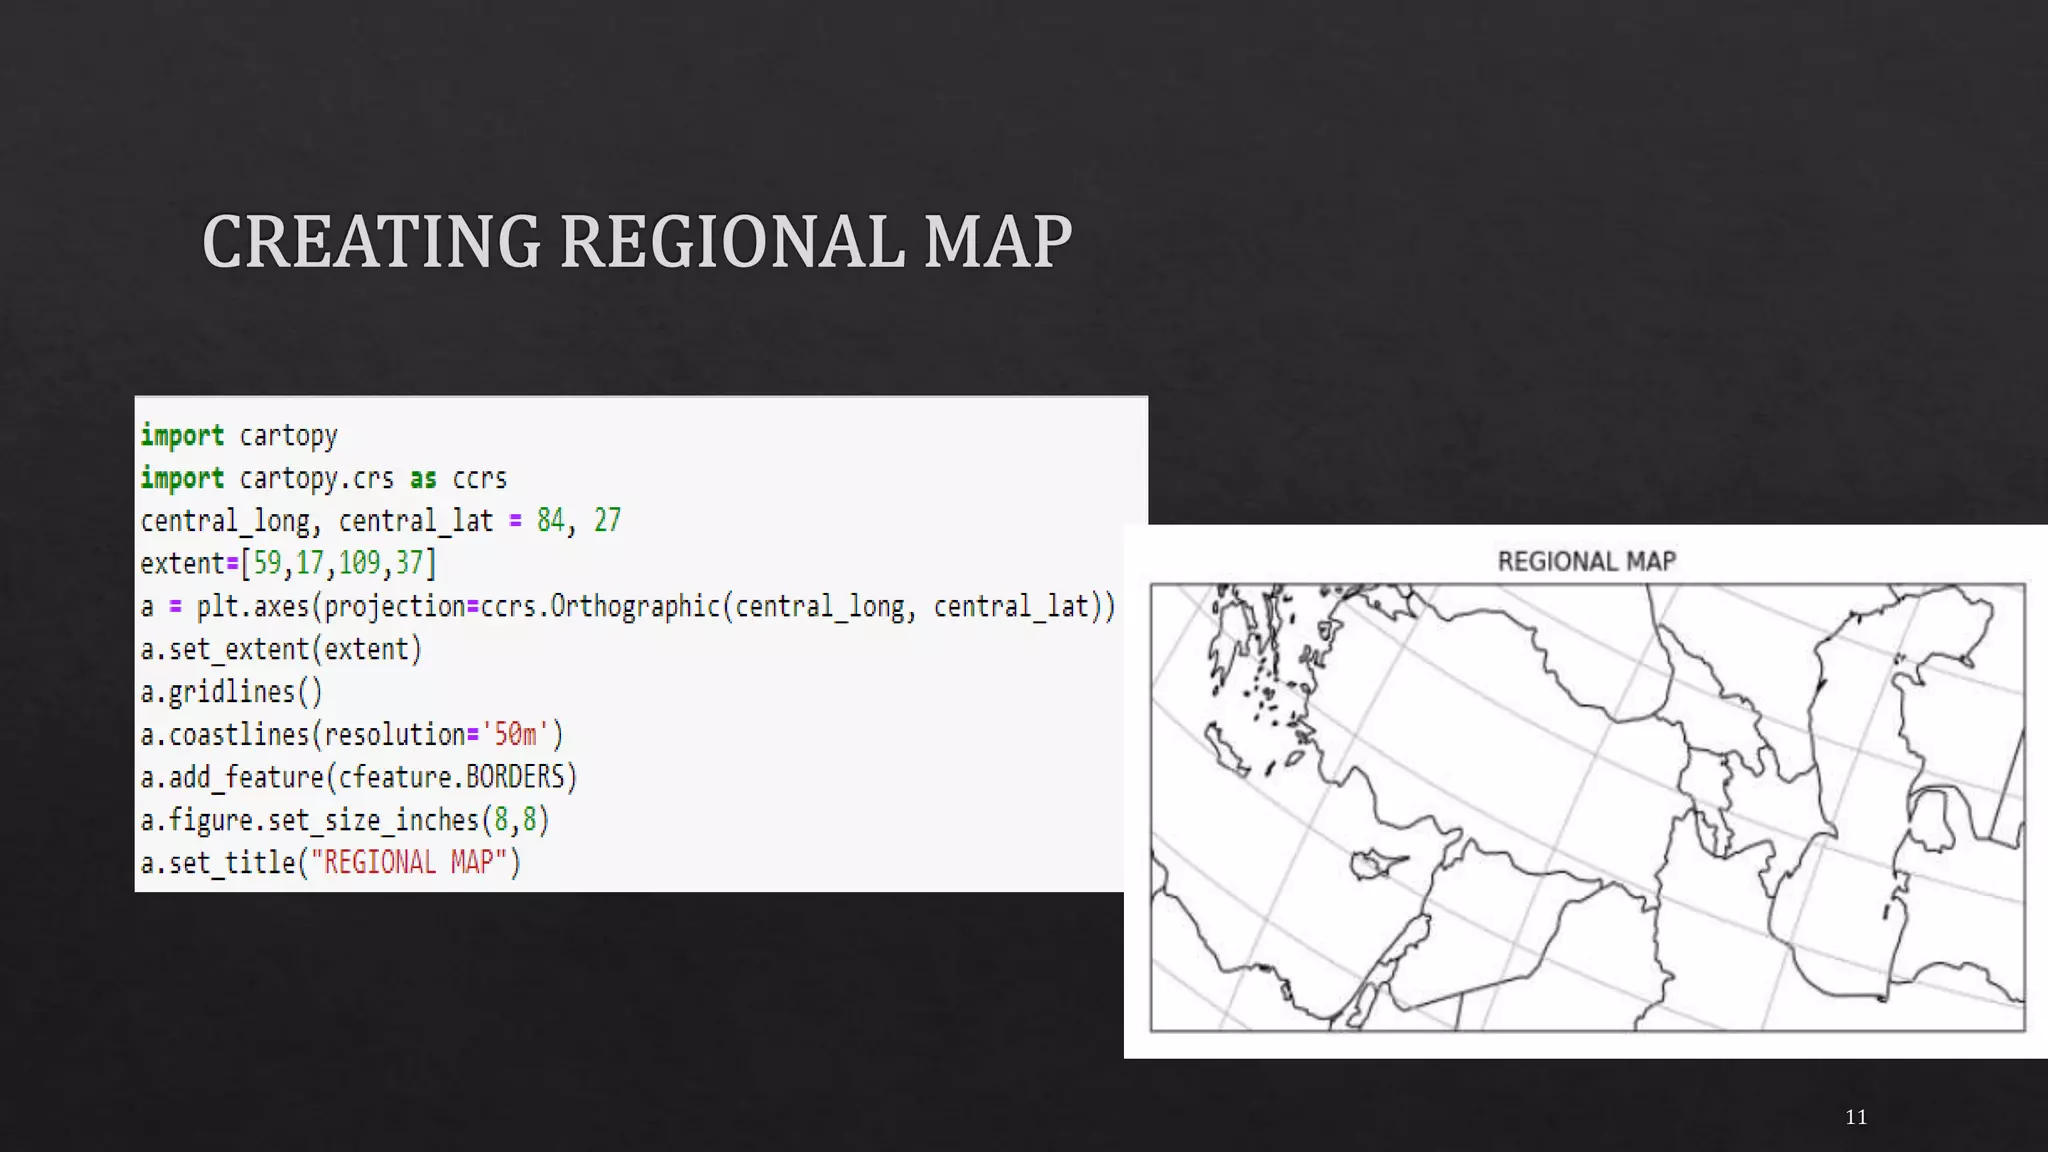Click the 'import cartopy' code line
Screen dimensions: 2048x1152
click(239, 436)
